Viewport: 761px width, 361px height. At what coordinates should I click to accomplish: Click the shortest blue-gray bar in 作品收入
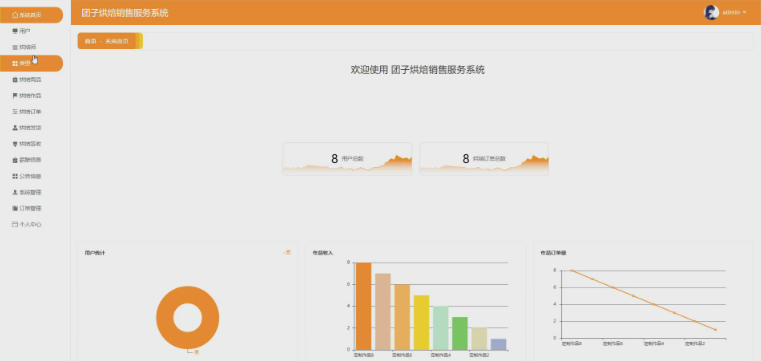pos(498,345)
